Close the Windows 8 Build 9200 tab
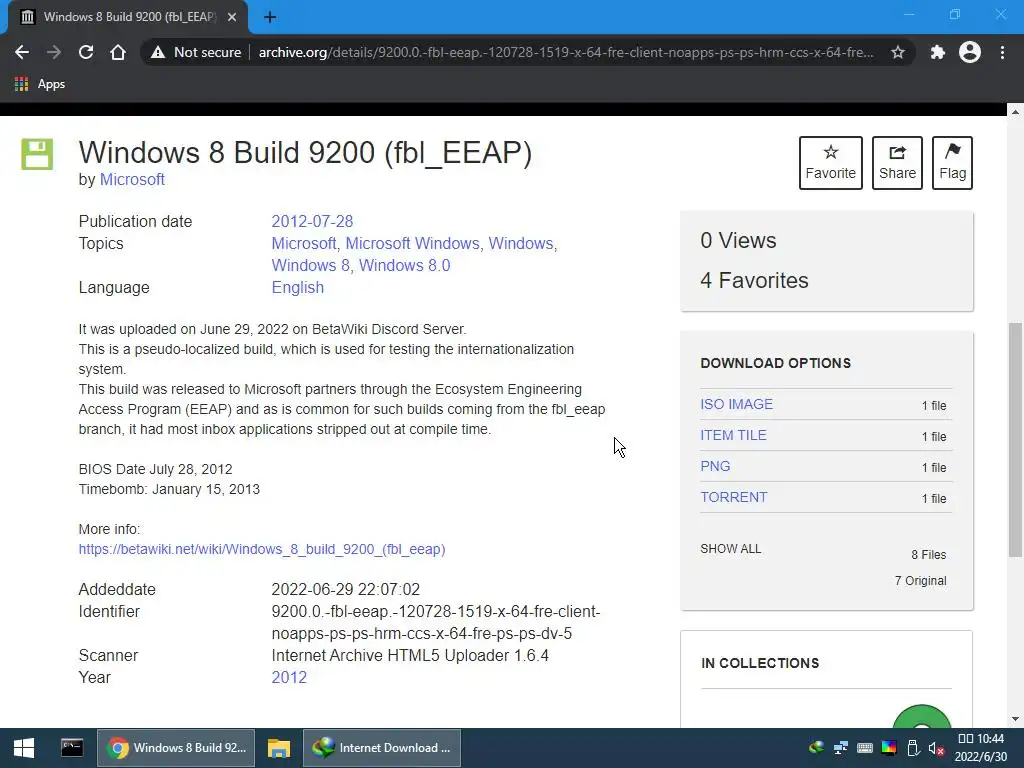Image resolution: width=1024 pixels, height=768 pixels. 232,17
